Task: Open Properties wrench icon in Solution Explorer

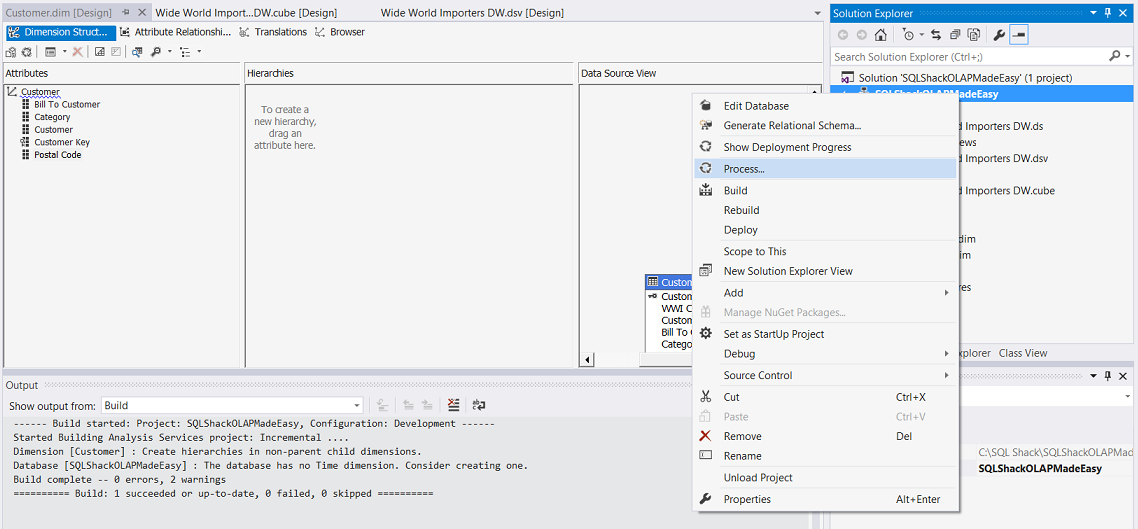Action: coord(998,35)
